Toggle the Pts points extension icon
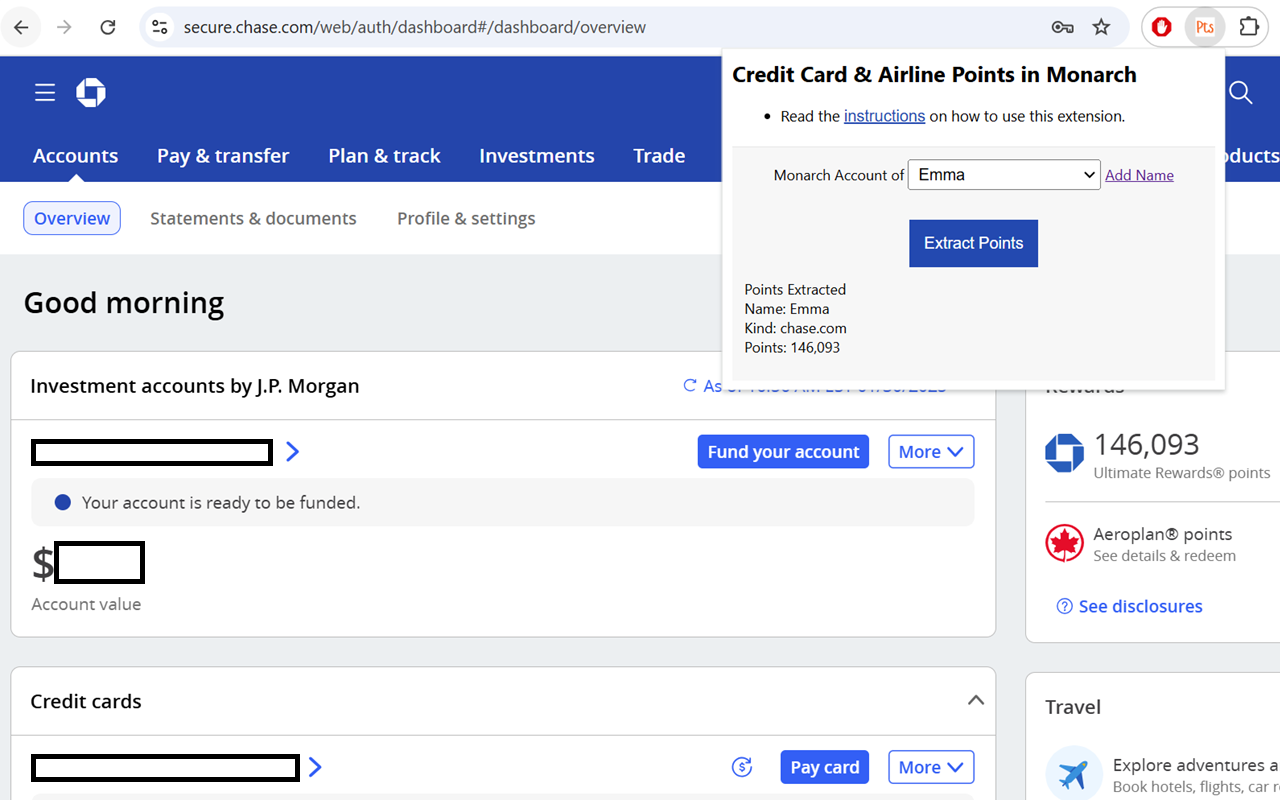This screenshot has height=800, width=1280. [x=1205, y=27]
